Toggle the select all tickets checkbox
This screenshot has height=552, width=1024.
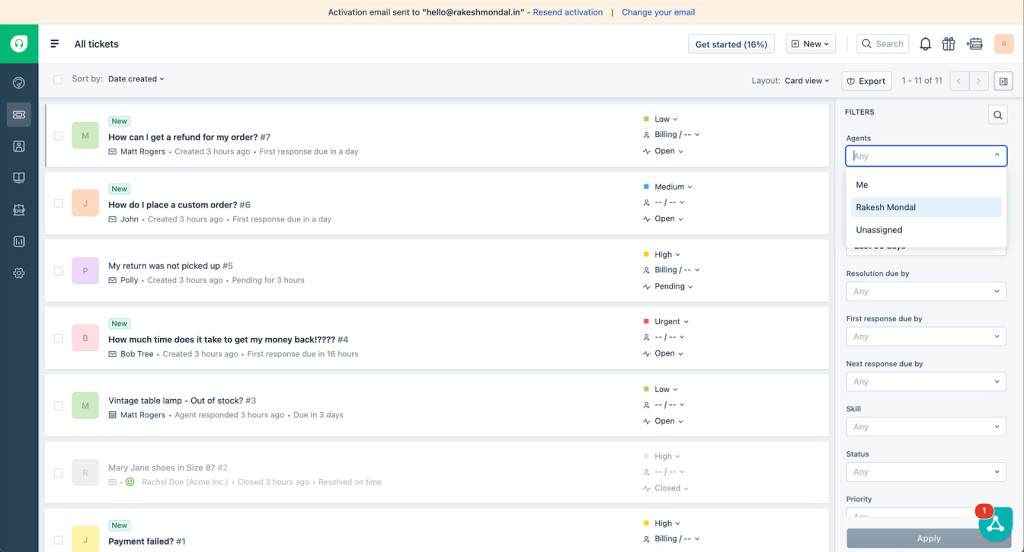coord(58,79)
